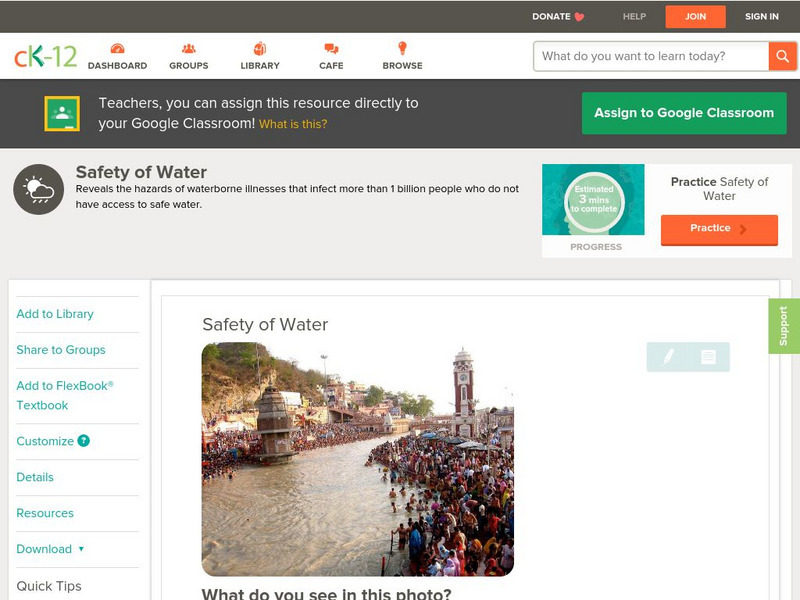Click Add to Library
800x600 pixels.
(x=55, y=314)
